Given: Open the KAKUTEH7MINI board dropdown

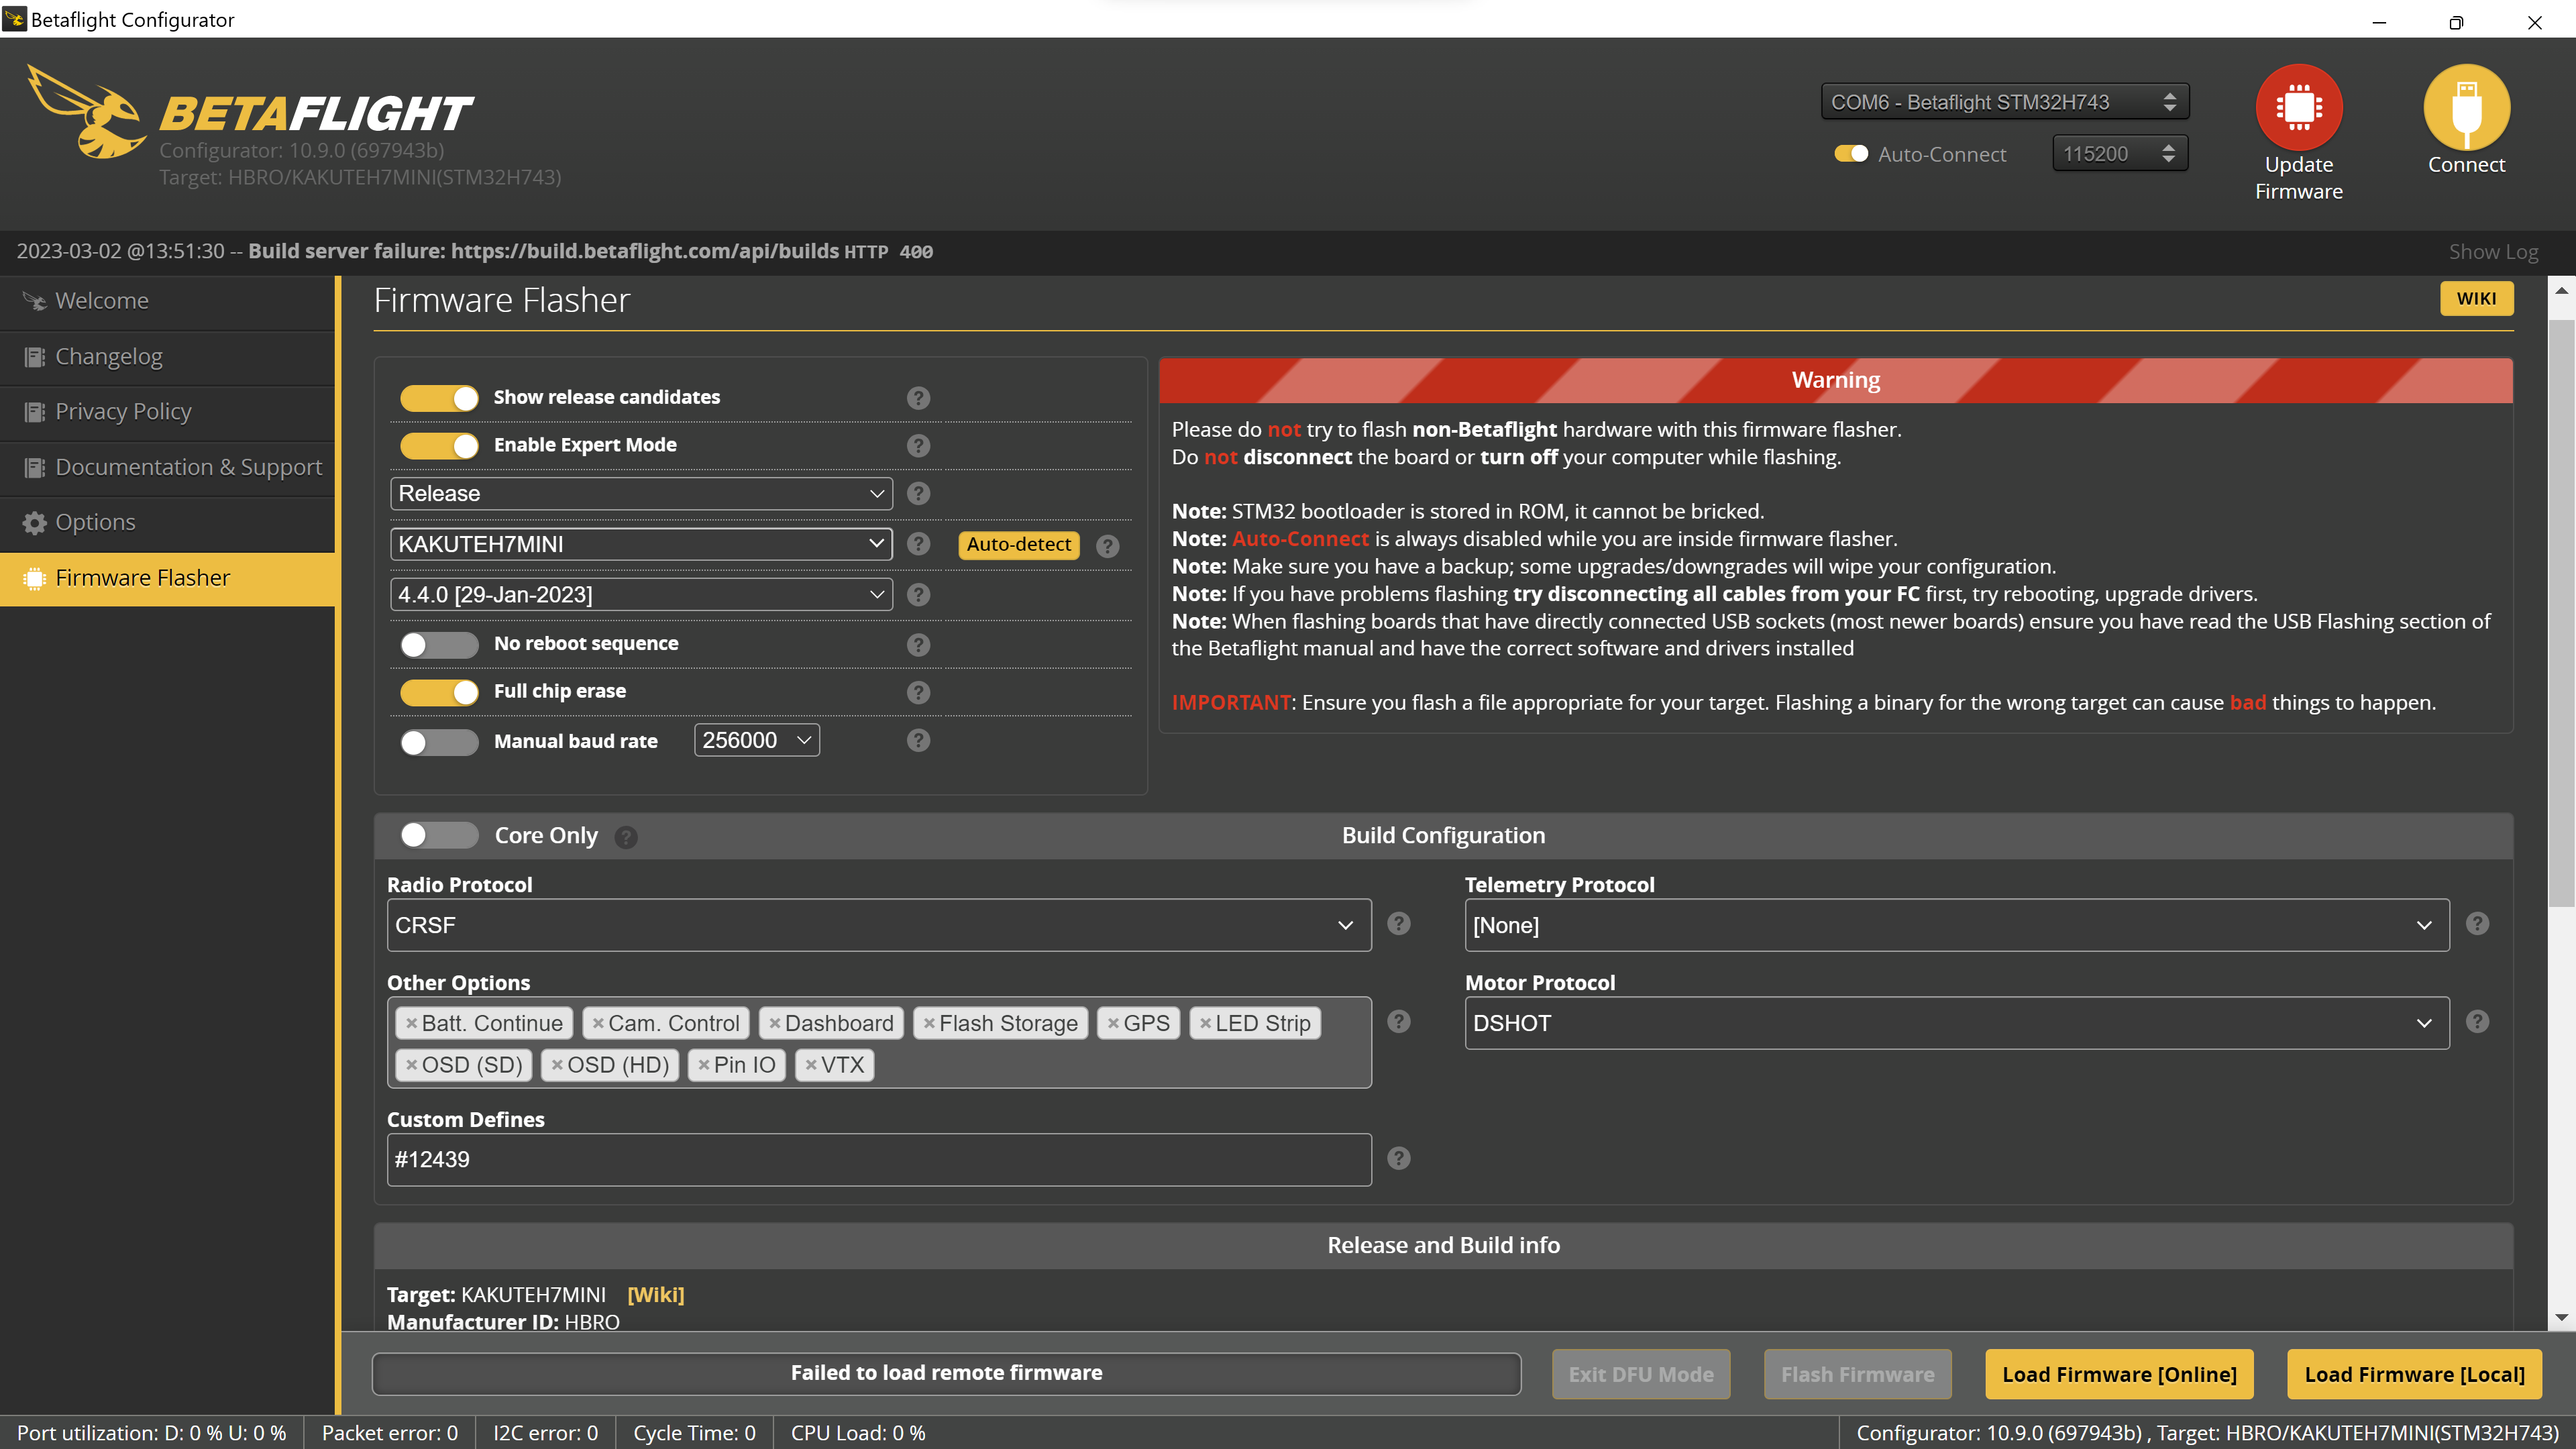Looking at the screenshot, I should point(641,544).
